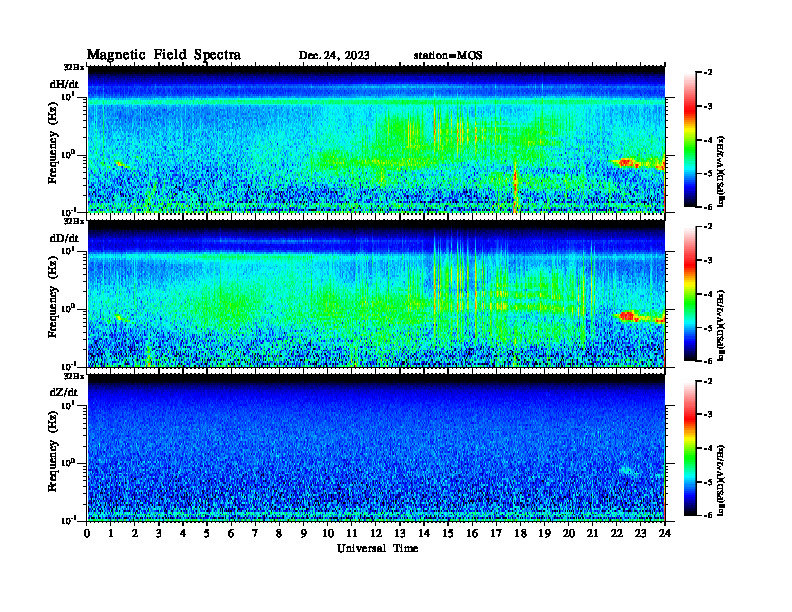The height and width of the screenshot is (612, 792).
Task: Click the hour "0" tick label
Action: pos(87,534)
